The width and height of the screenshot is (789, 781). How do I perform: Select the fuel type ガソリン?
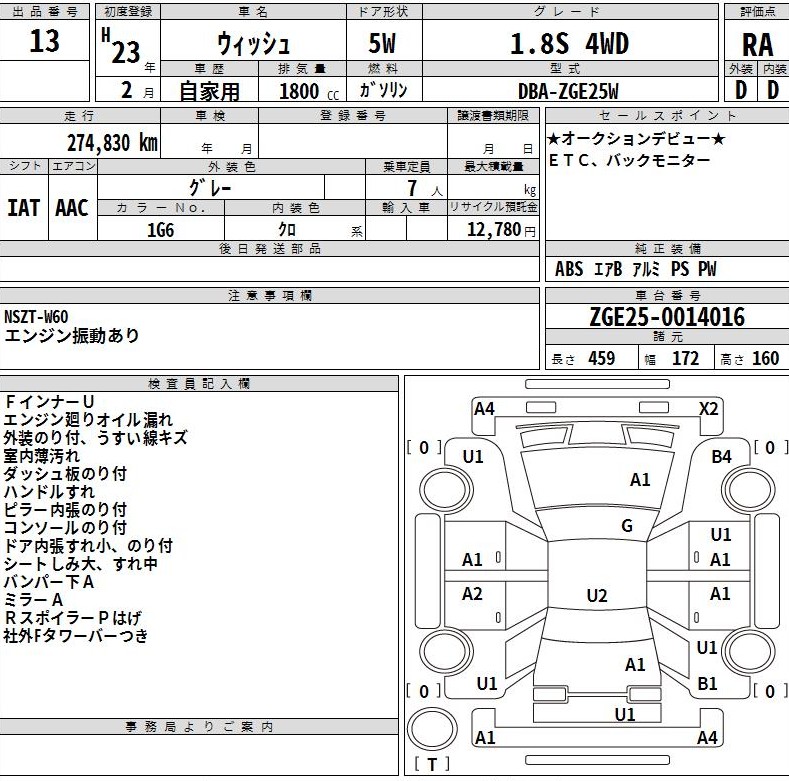tap(383, 90)
